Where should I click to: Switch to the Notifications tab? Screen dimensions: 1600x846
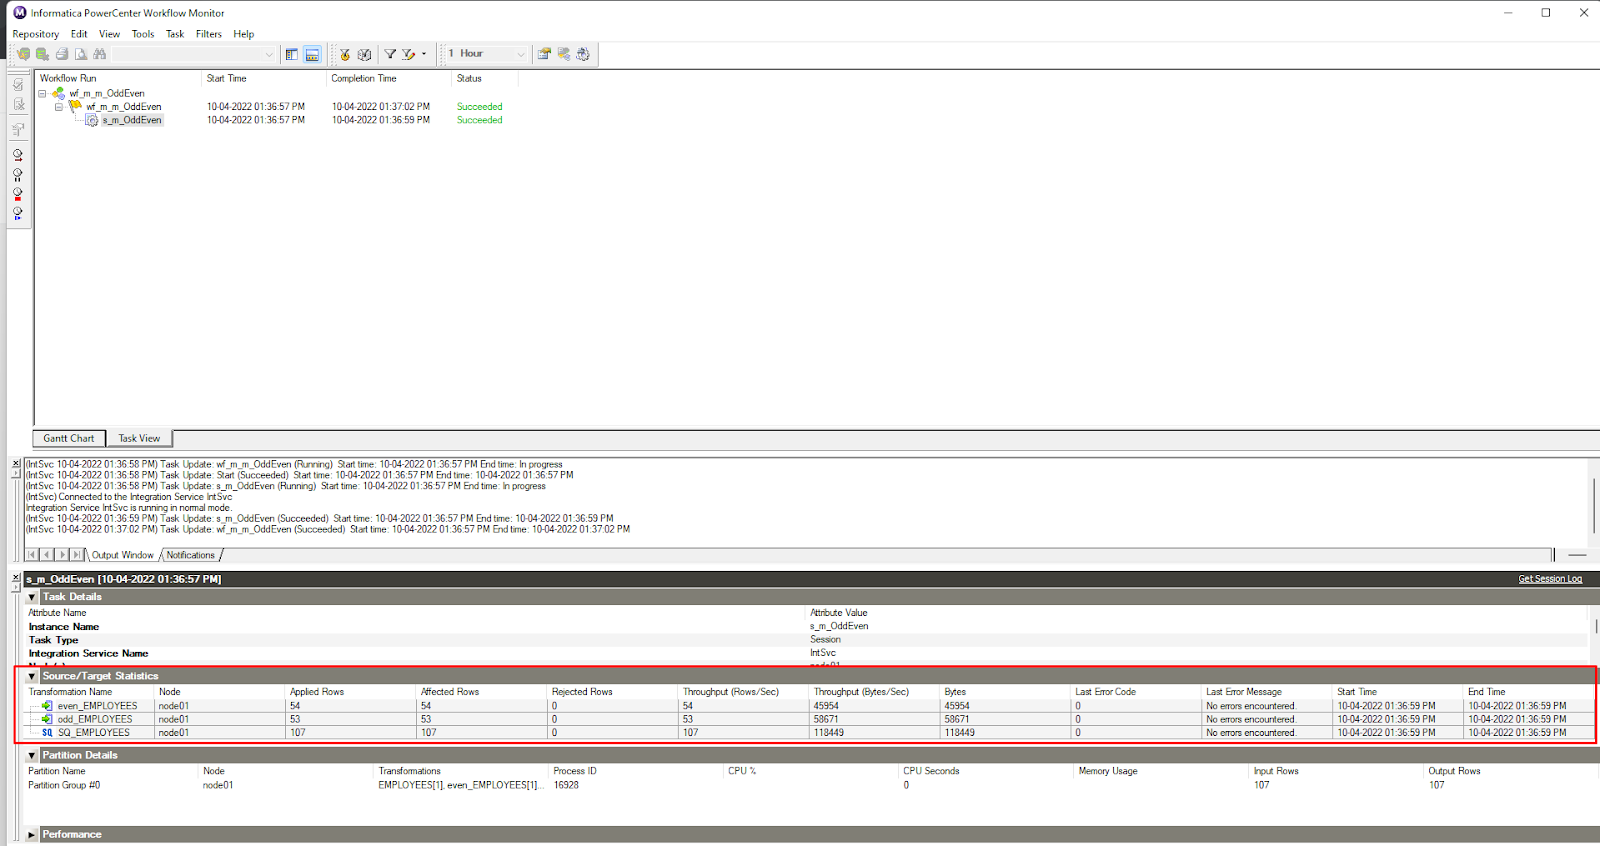pyautogui.click(x=191, y=555)
